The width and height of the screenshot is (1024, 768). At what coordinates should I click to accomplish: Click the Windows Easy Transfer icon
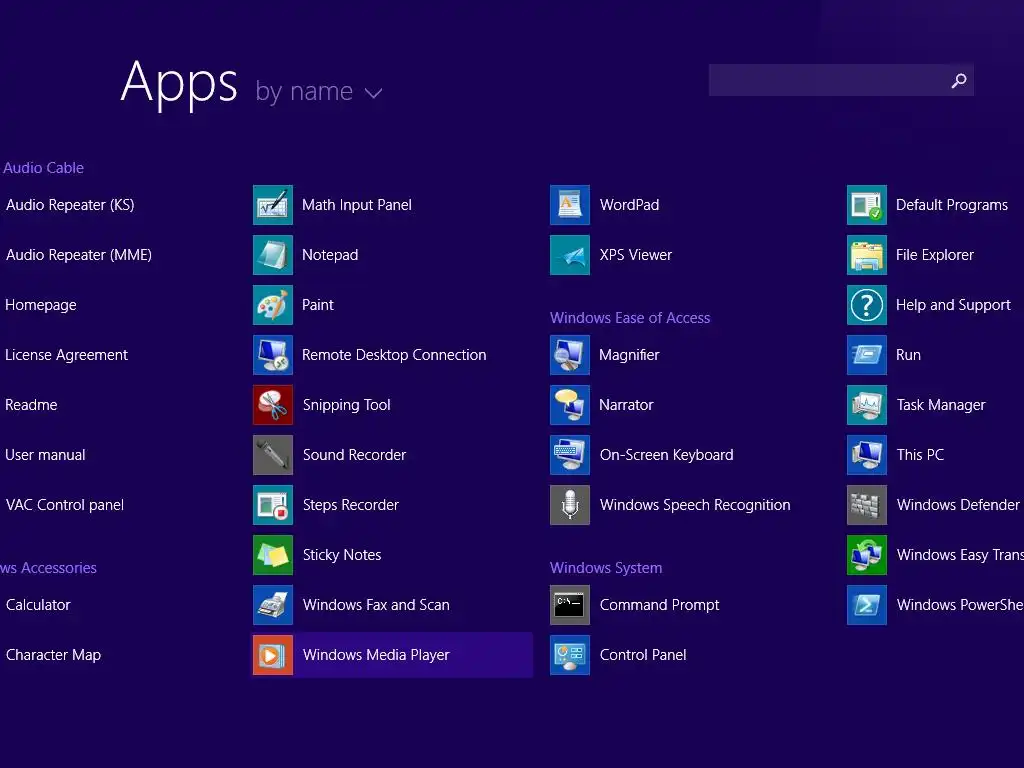coord(867,555)
